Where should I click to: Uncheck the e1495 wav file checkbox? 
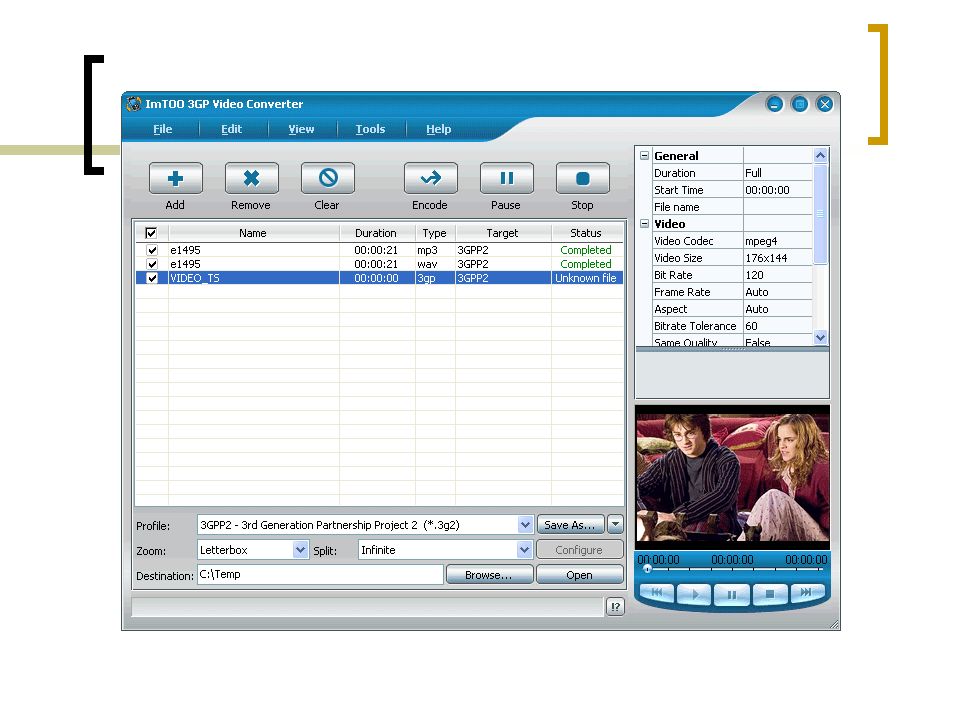tap(152, 264)
